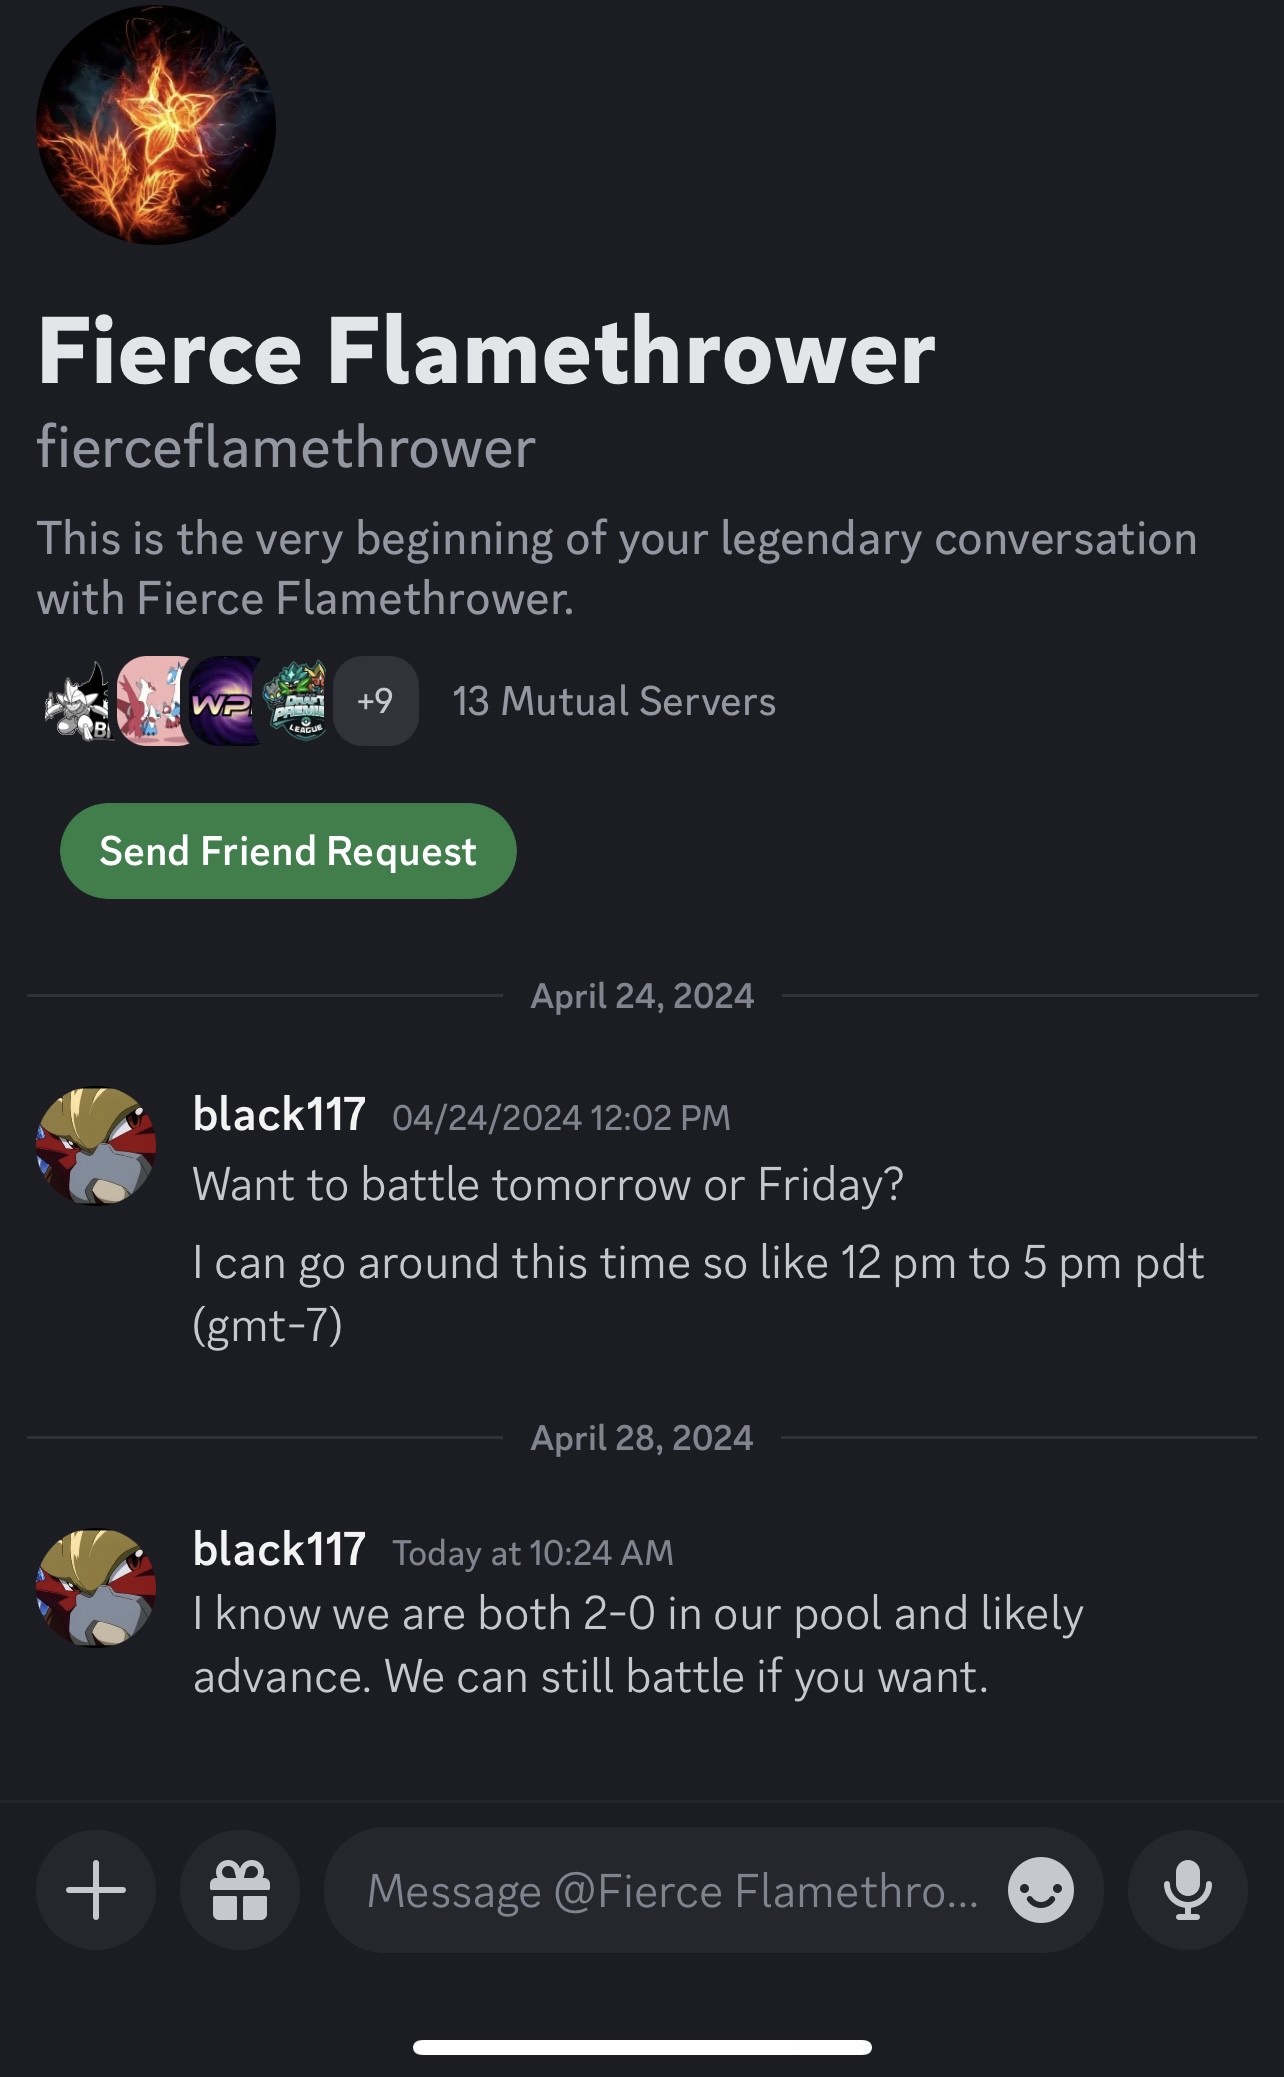Open Fierce Flamethrower's flame profile picture
1284x2077 pixels.
click(x=156, y=125)
